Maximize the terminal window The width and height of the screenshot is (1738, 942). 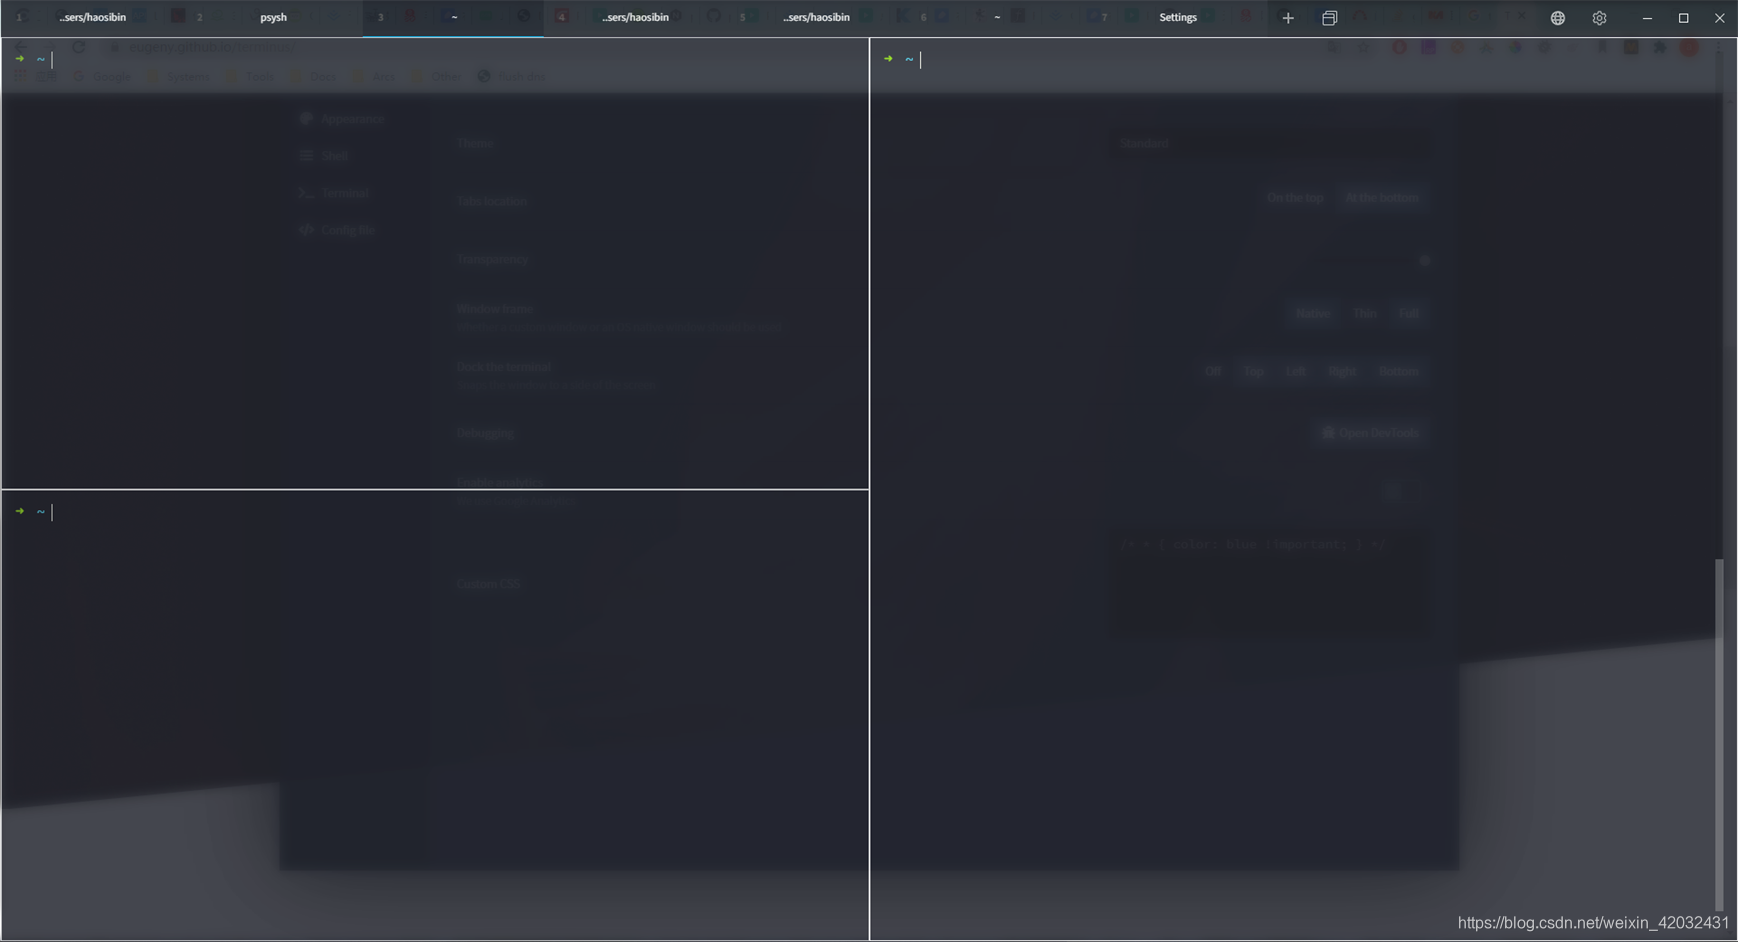[x=1683, y=18]
